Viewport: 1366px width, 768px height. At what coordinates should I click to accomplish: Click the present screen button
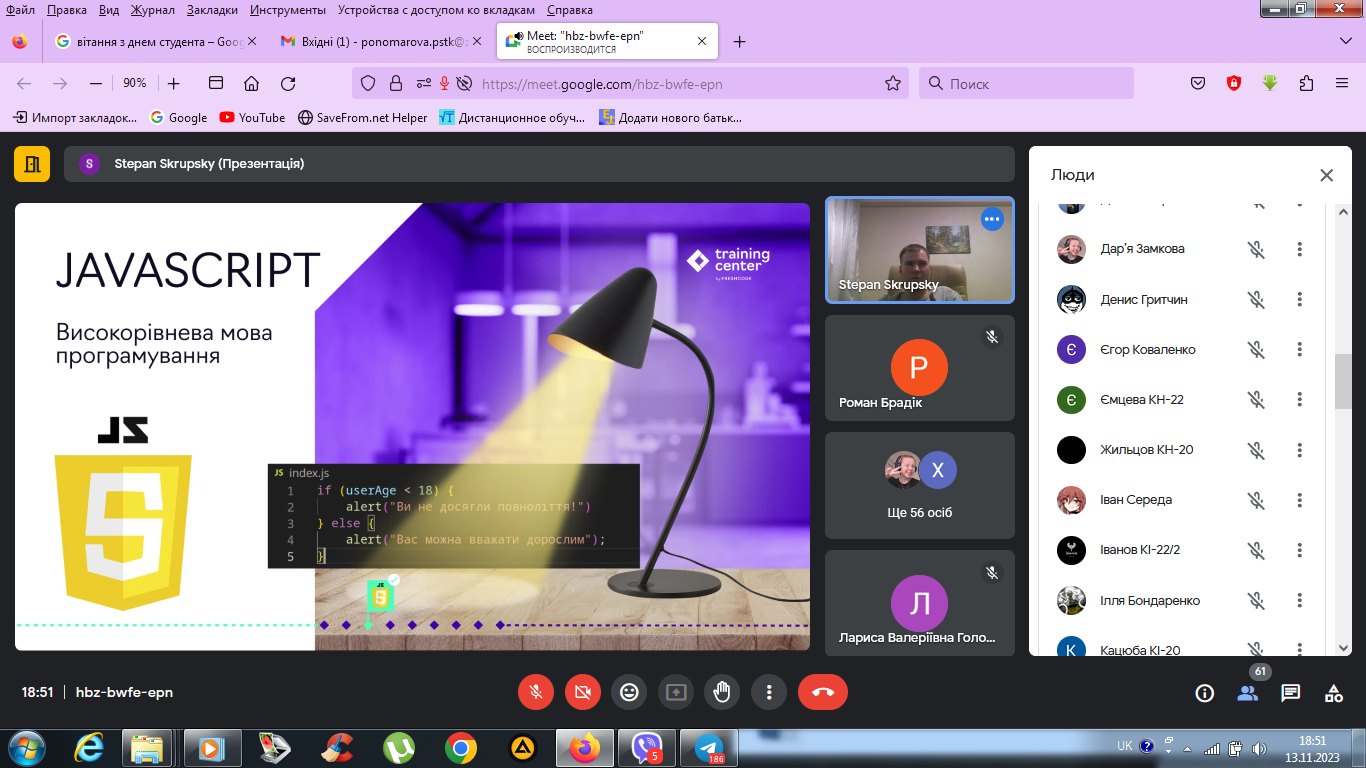coord(676,692)
